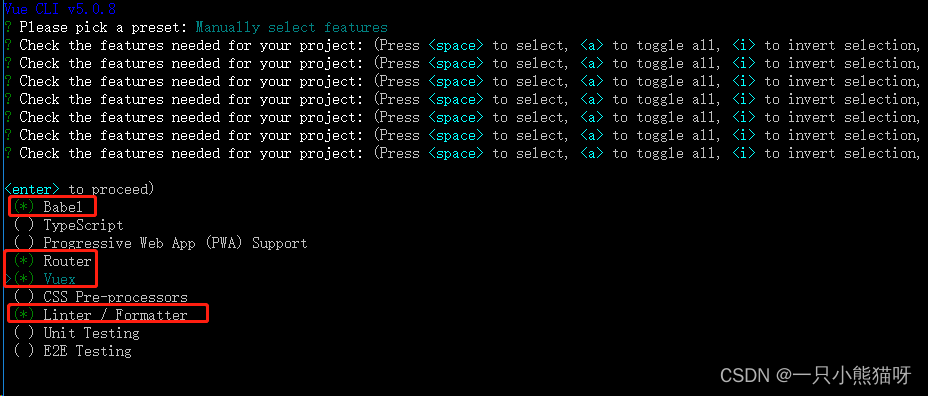The height and width of the screenshot is (396, 928).
Task: Check the TypeScript option
Action: (x=24, y=225)
